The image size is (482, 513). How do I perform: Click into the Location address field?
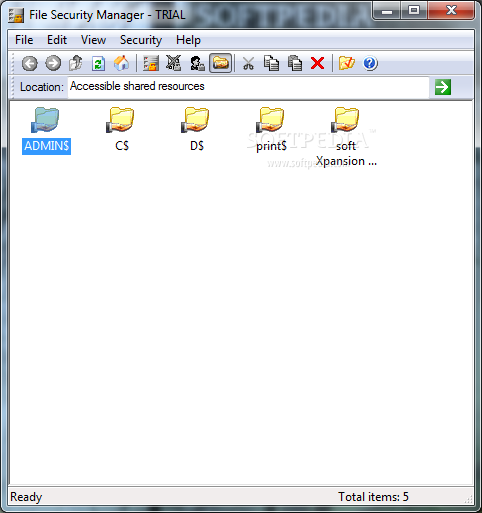[x=248, y=87]
